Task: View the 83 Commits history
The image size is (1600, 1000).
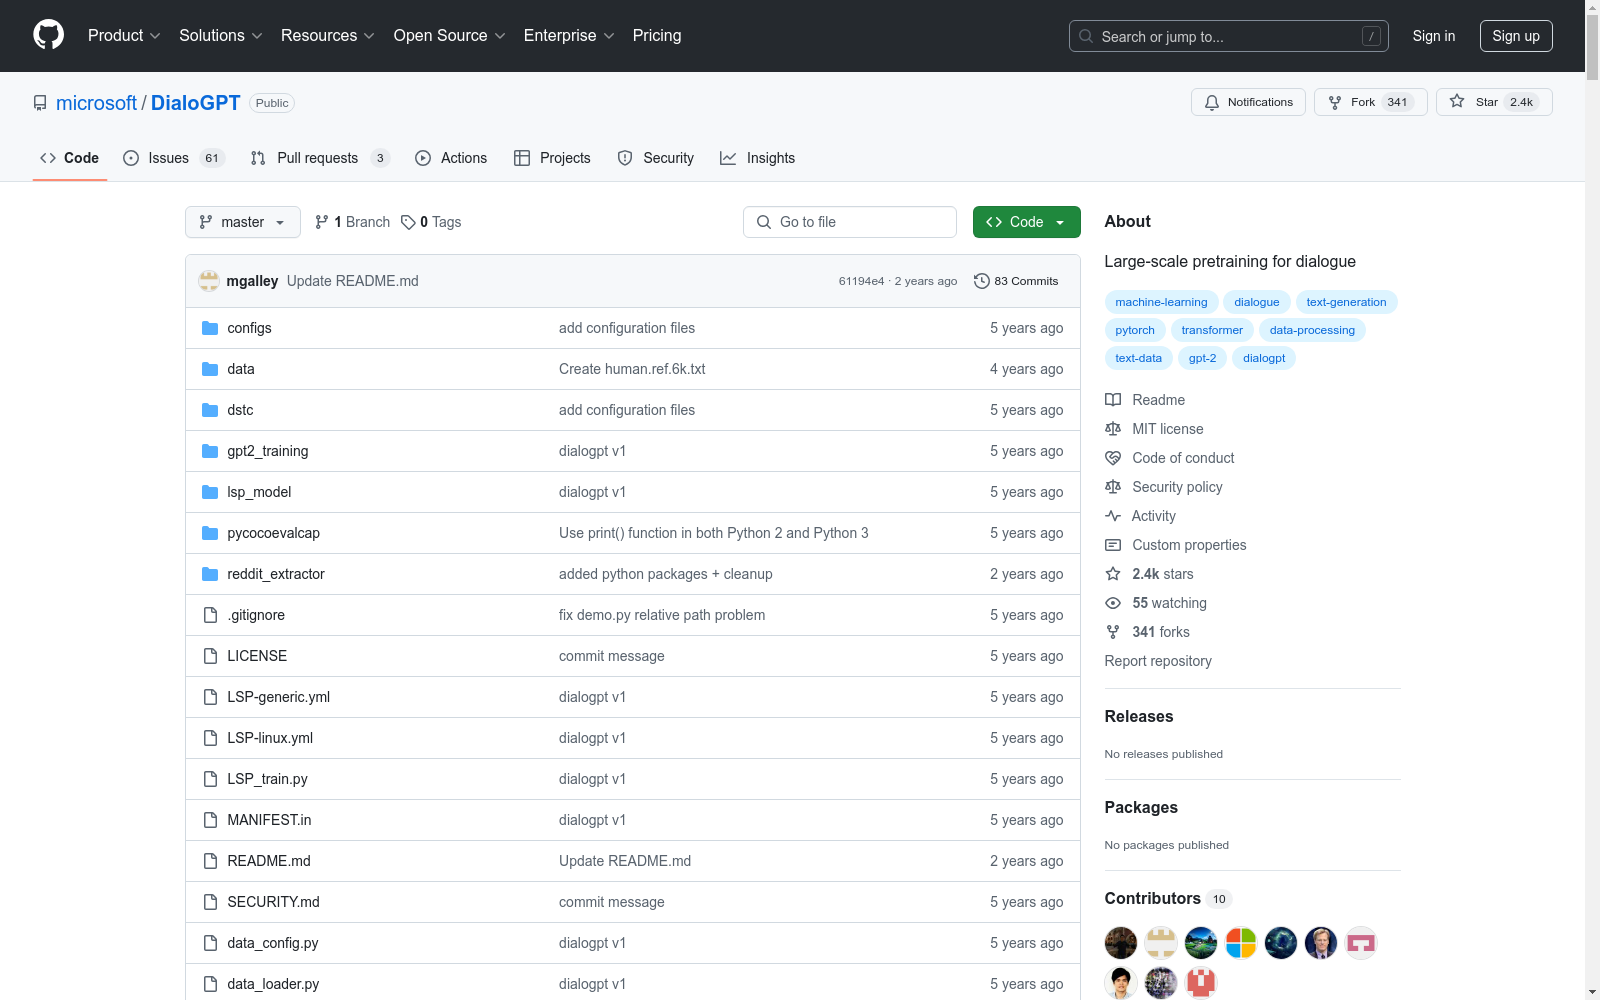Action: (x=1016, y=281)
